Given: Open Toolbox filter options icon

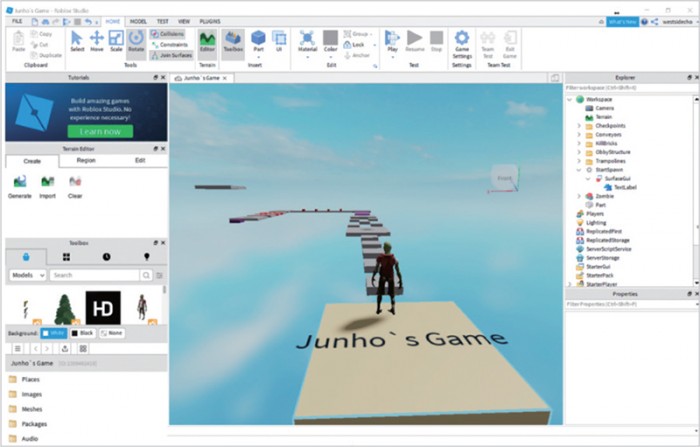Looking at the screenshot, I should [x=159, y=276].
